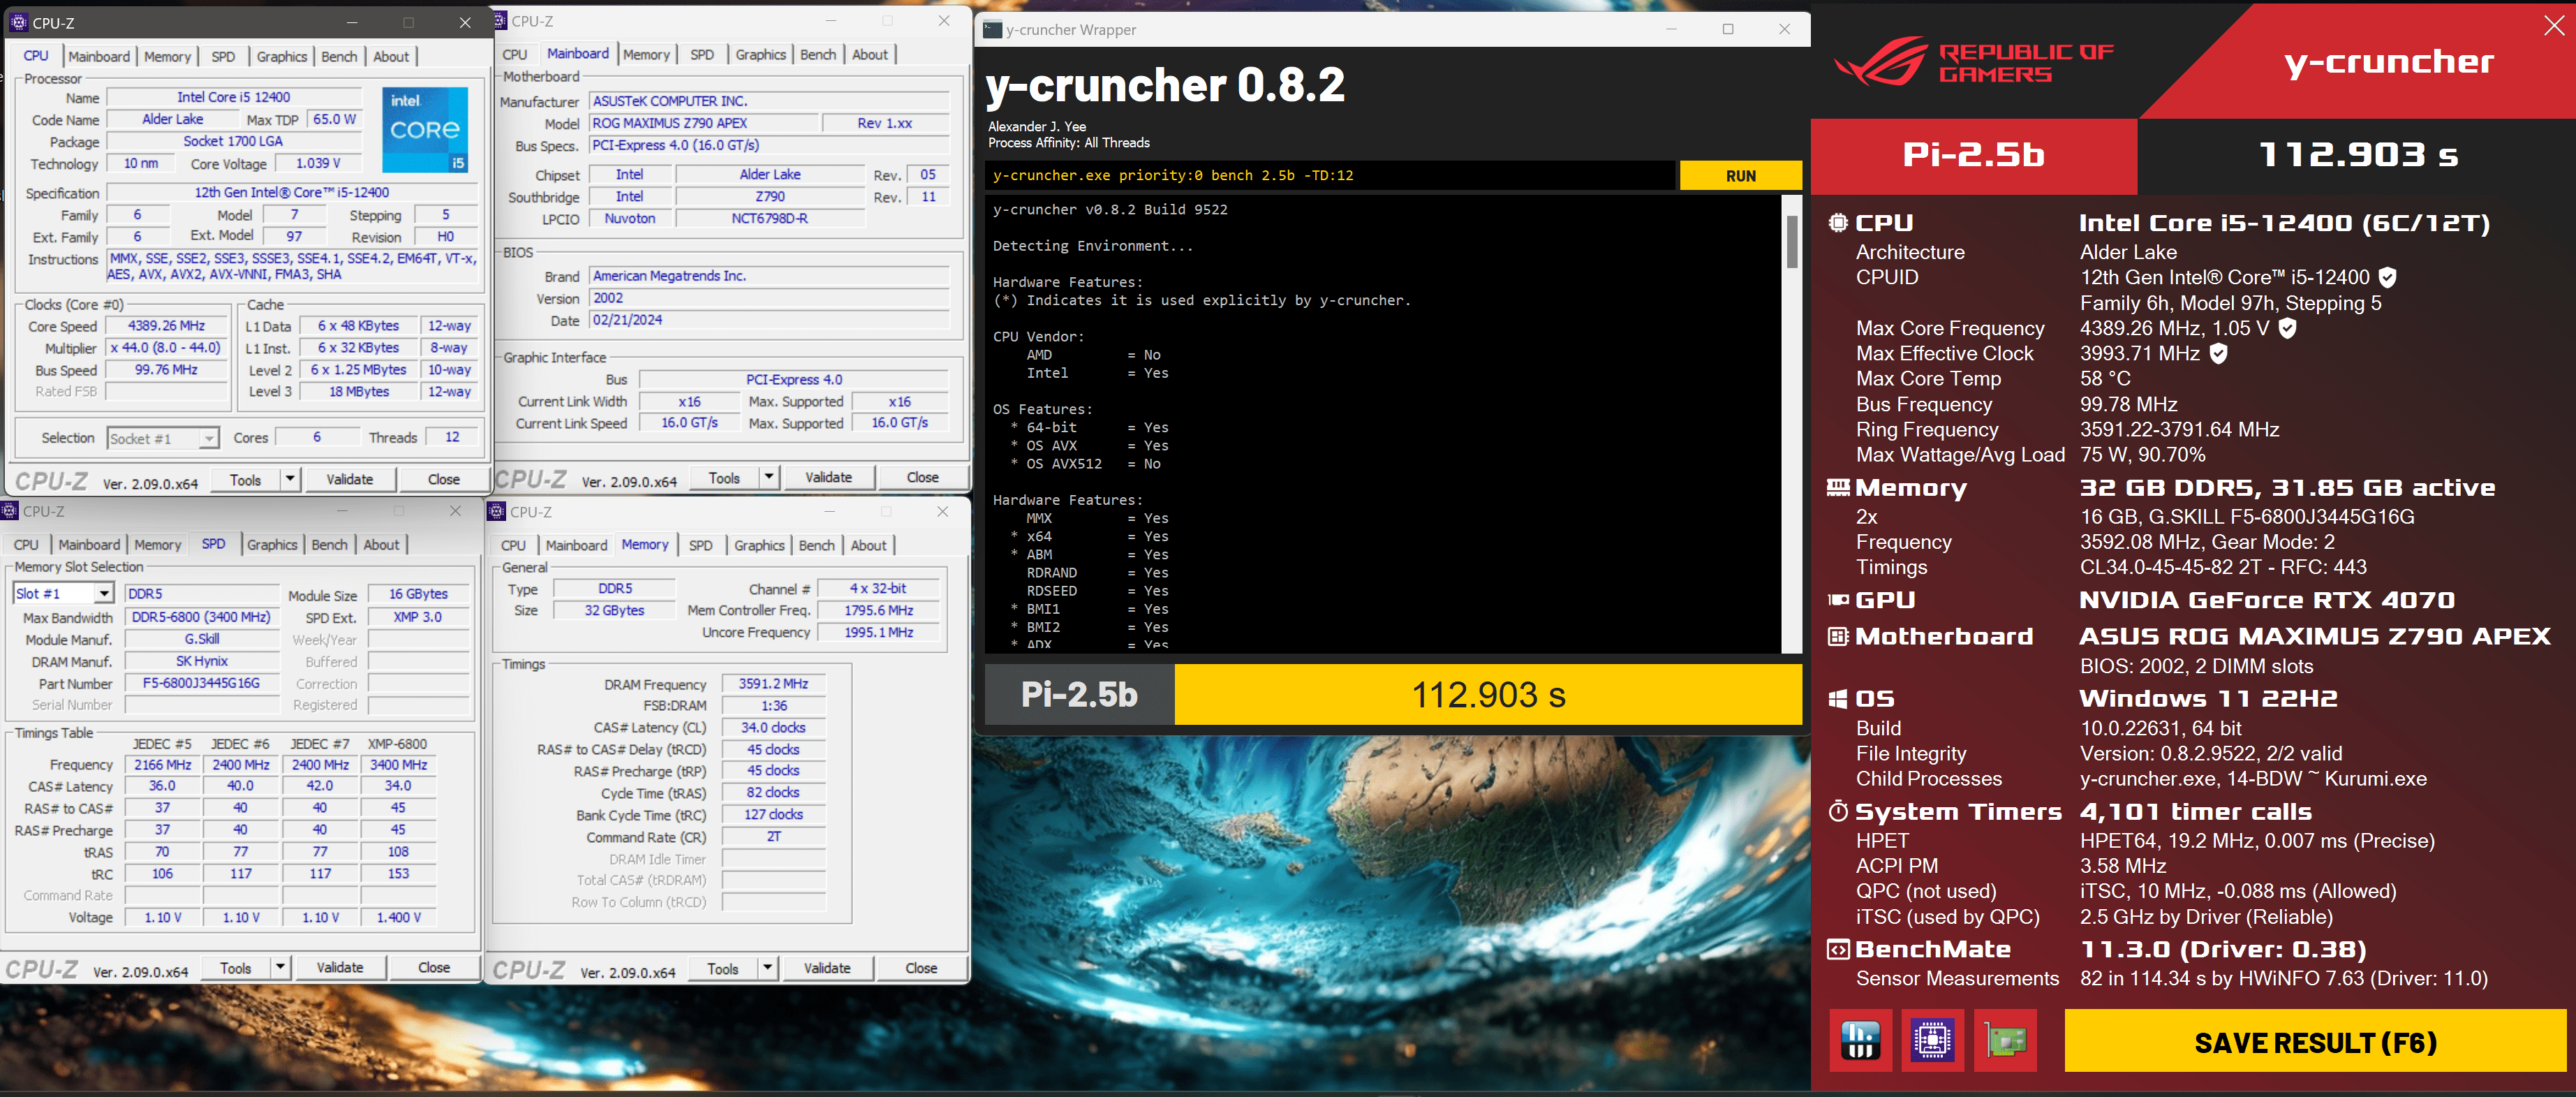Expand the Slot #1 memory slot dropdown
This screenshot has width=2576, height=1097.
(104, 593)
